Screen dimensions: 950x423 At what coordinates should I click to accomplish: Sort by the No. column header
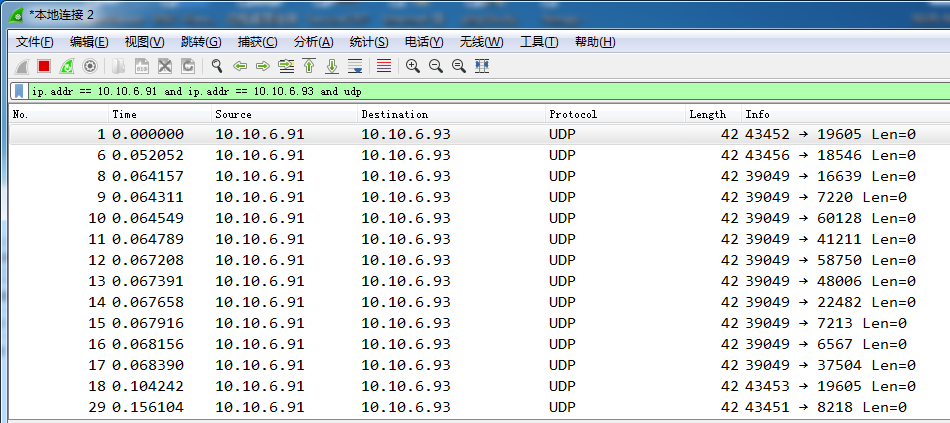(59, 115)
